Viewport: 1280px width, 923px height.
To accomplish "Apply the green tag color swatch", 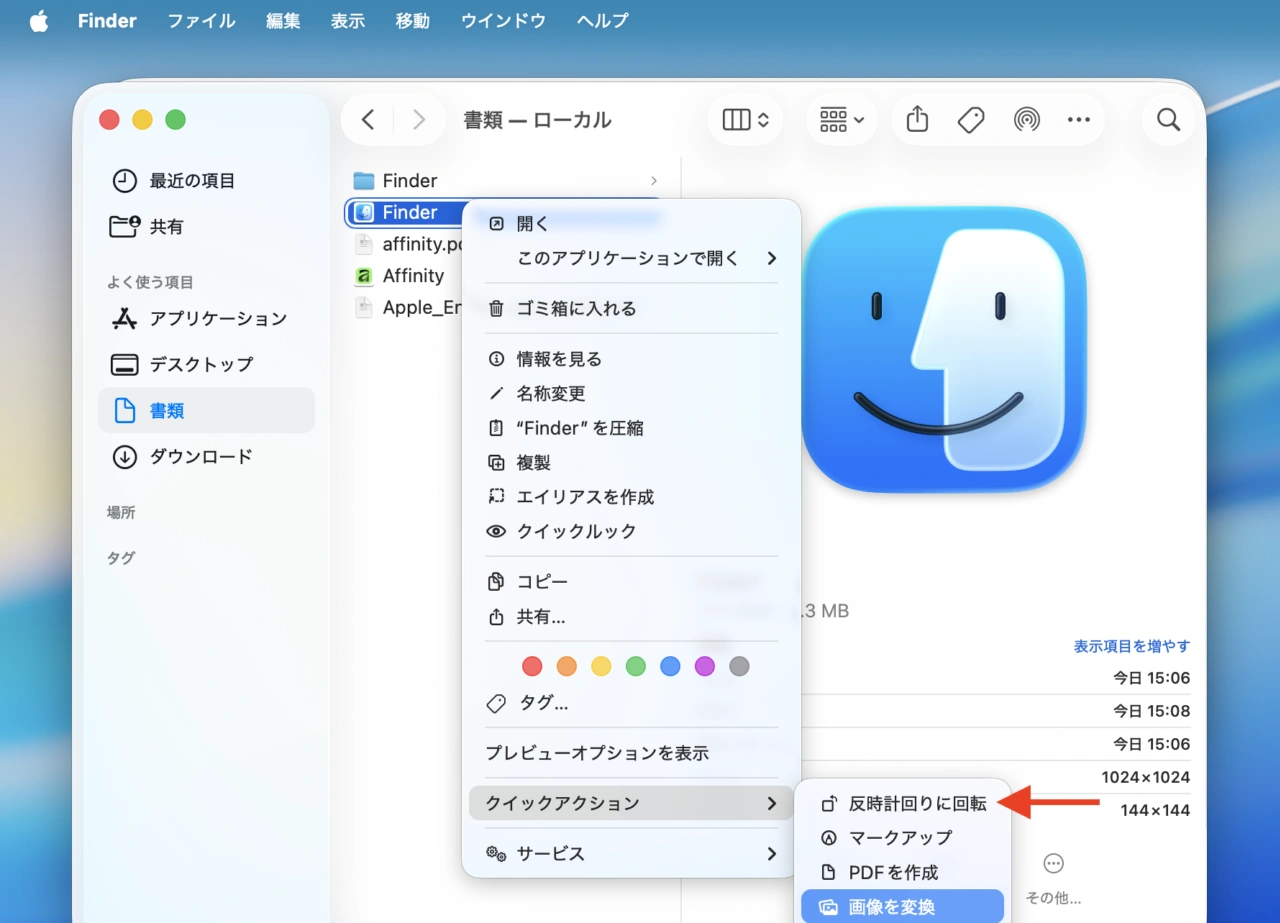I will [636, 666].
